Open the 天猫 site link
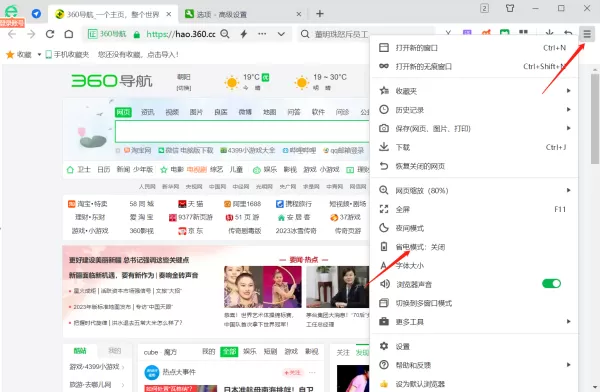Viewport: 600px width, 392px height. pyautogui.click(x=191, y=204)
